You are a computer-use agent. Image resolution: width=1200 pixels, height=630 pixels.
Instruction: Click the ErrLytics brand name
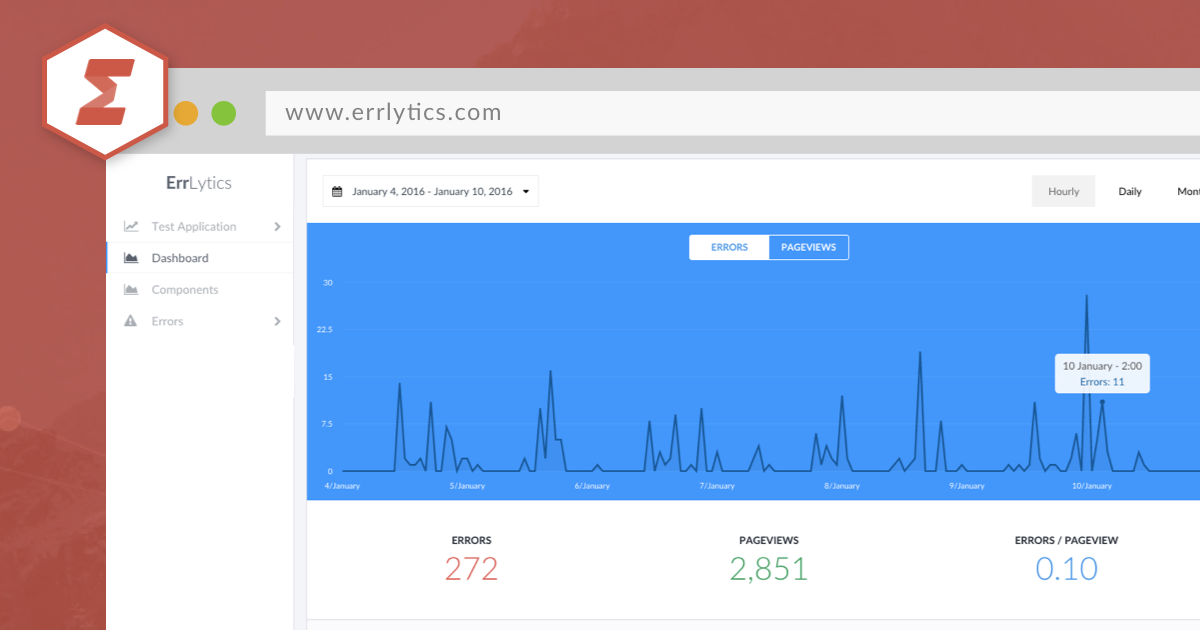[198, 183]
